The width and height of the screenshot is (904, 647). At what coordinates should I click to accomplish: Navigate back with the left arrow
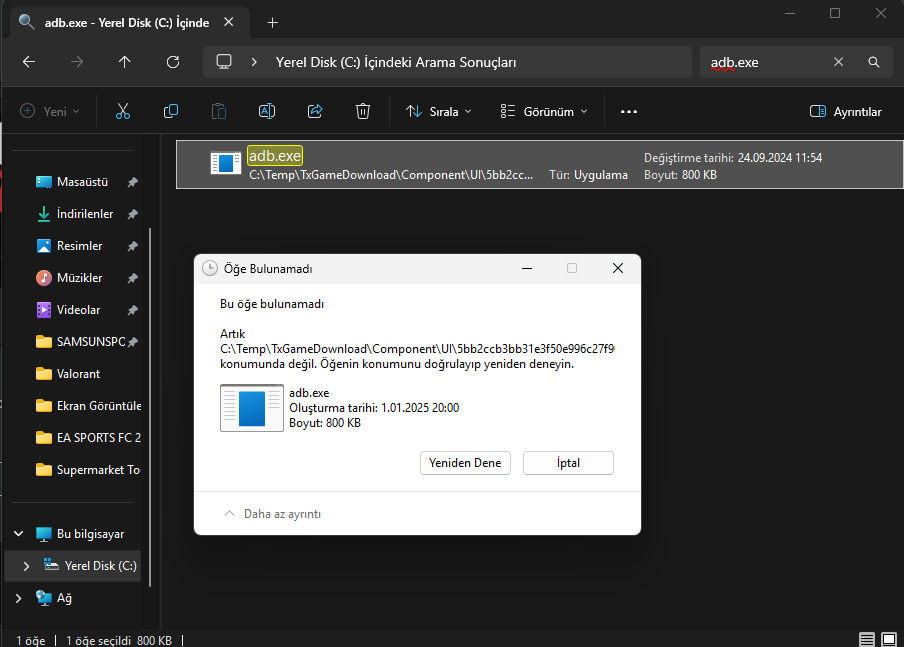pyautogui.click(x=29, y=62)
